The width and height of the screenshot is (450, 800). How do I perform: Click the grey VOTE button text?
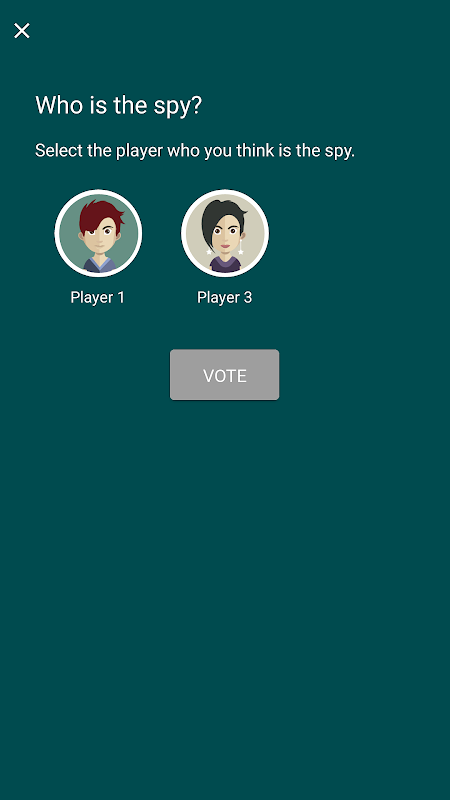pos(224,376)
